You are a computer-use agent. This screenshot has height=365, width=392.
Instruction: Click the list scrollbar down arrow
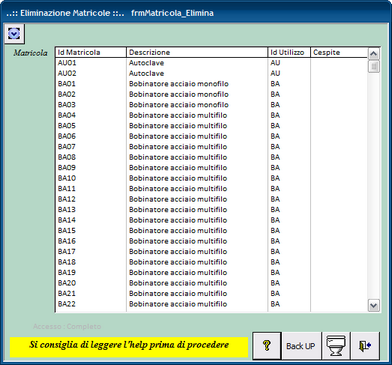click(x=374, y=305)
